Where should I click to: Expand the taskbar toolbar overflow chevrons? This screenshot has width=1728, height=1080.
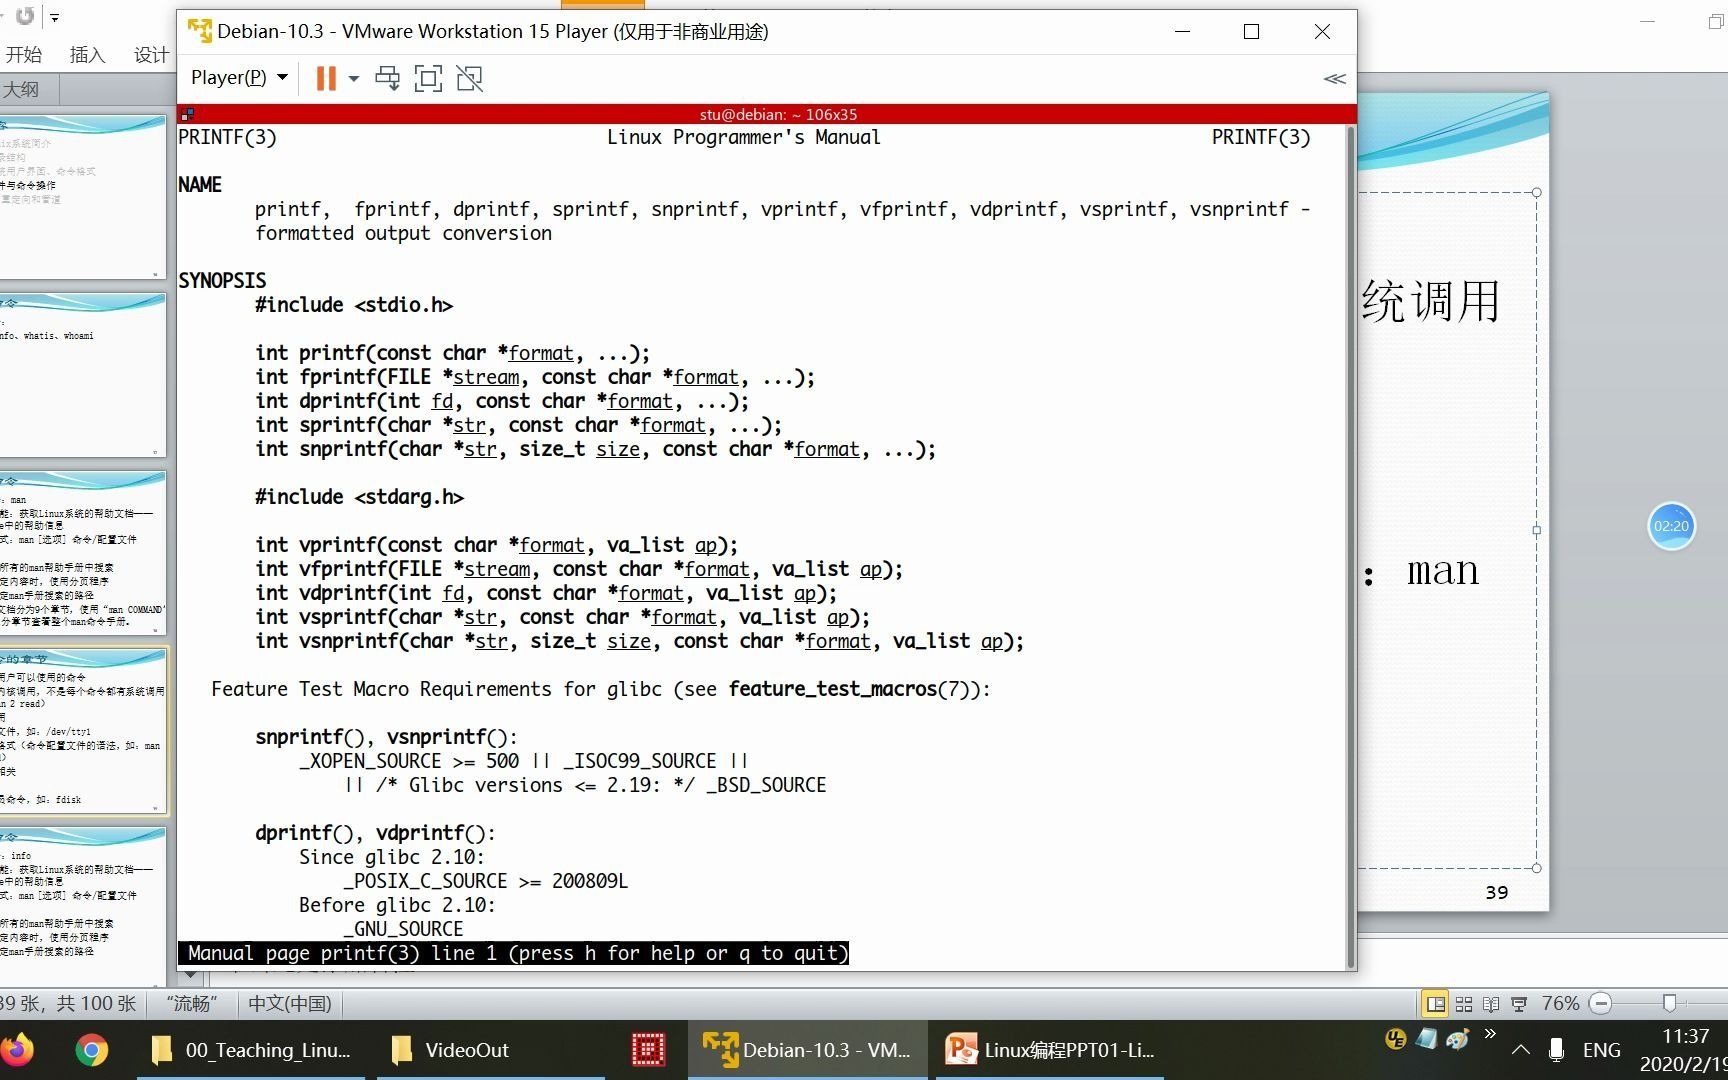1490,1034
